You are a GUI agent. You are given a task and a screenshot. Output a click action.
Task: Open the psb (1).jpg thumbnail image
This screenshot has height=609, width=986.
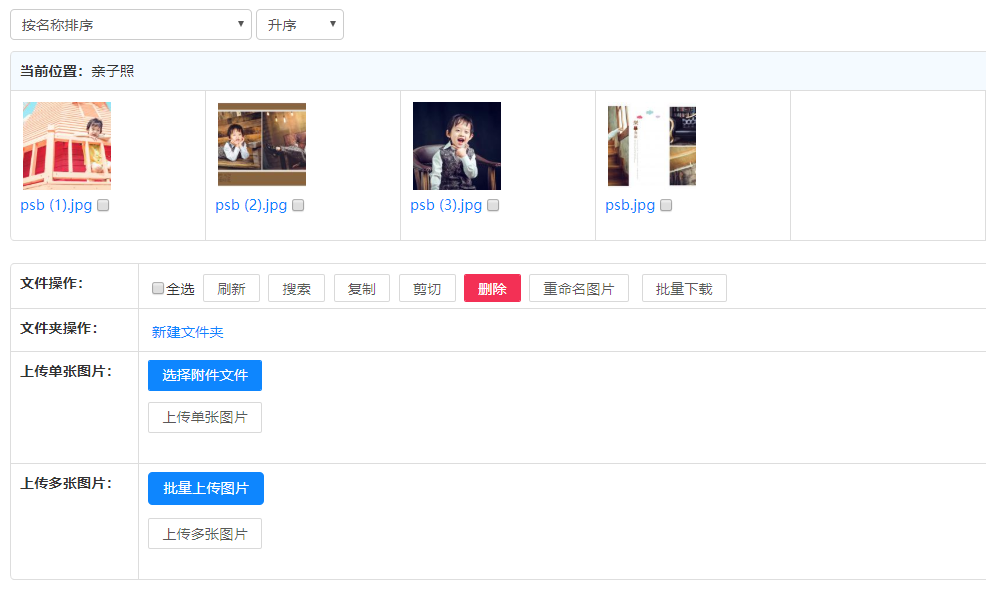coord(66,146)
